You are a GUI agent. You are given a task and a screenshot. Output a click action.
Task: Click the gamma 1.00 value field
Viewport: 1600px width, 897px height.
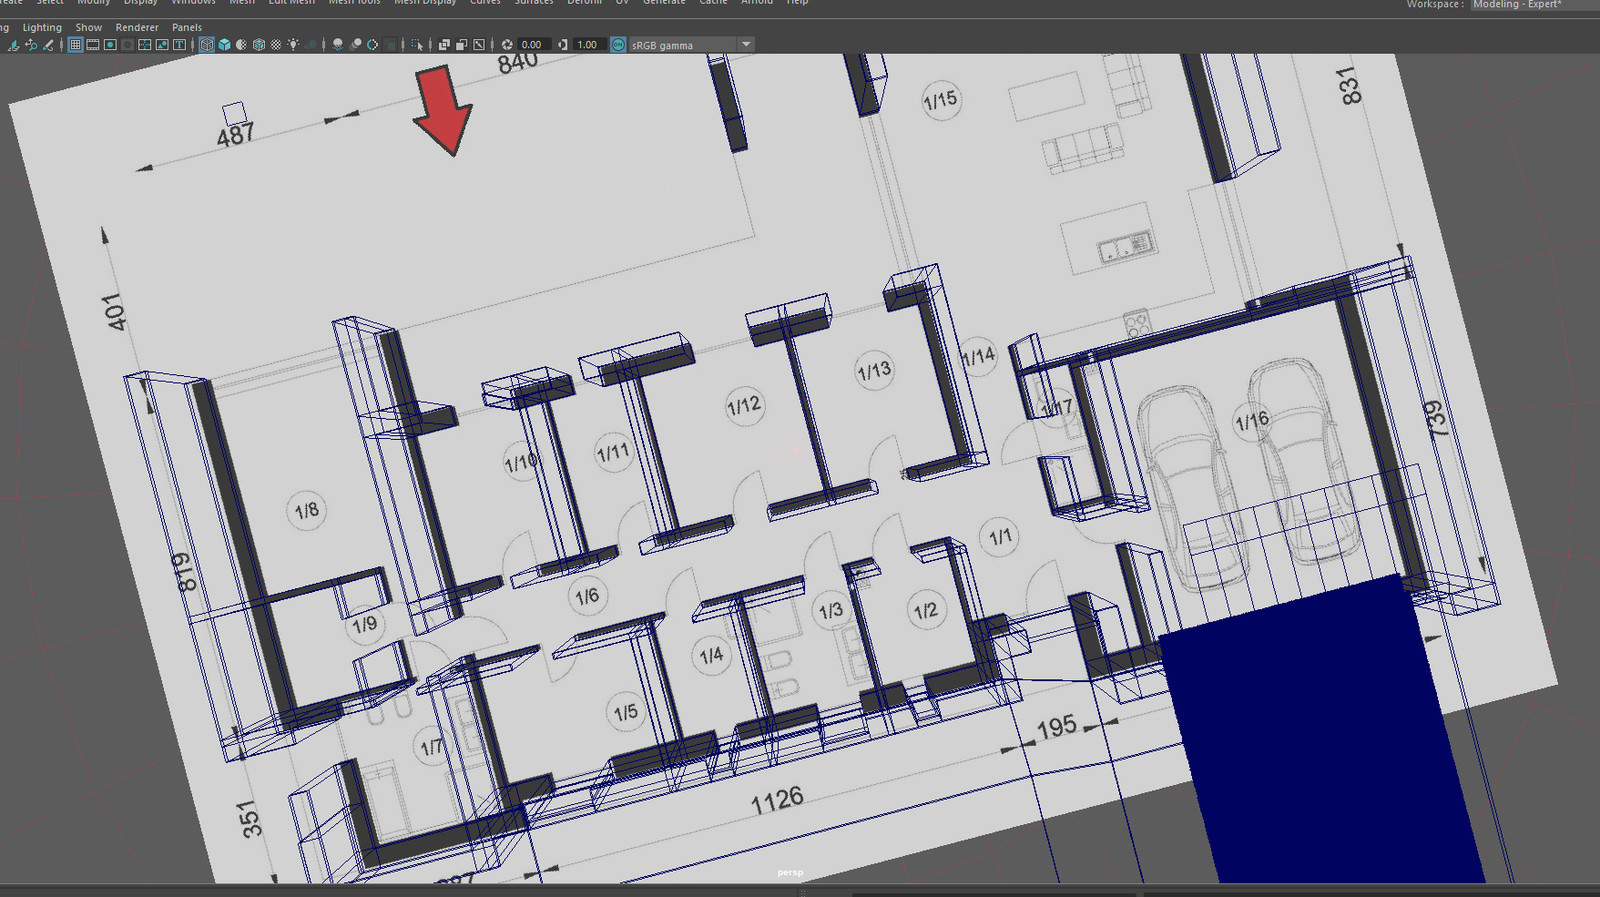(590, 45)
